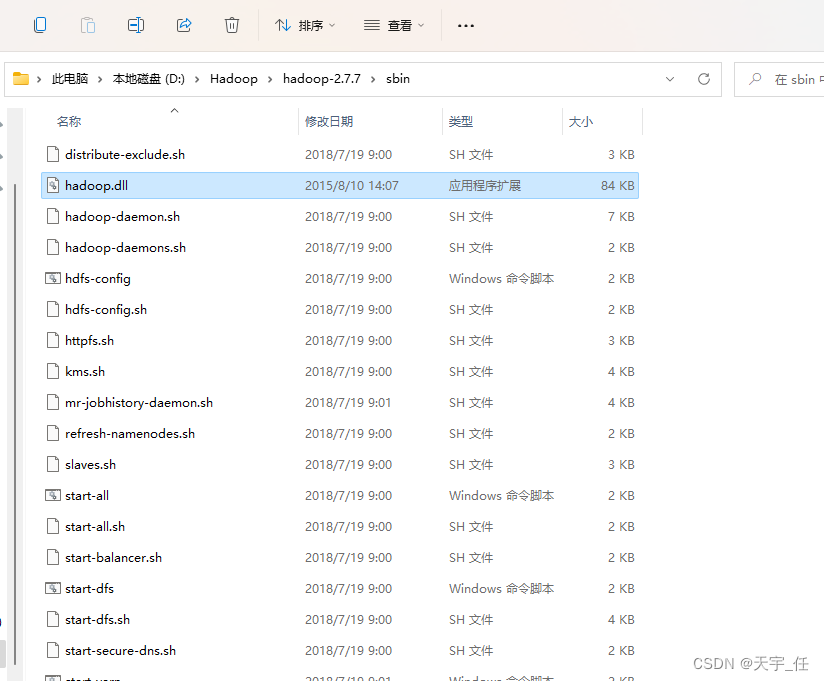Select the start-dfs.sh file
Screen dimensions: 824x681
(97, 620)
